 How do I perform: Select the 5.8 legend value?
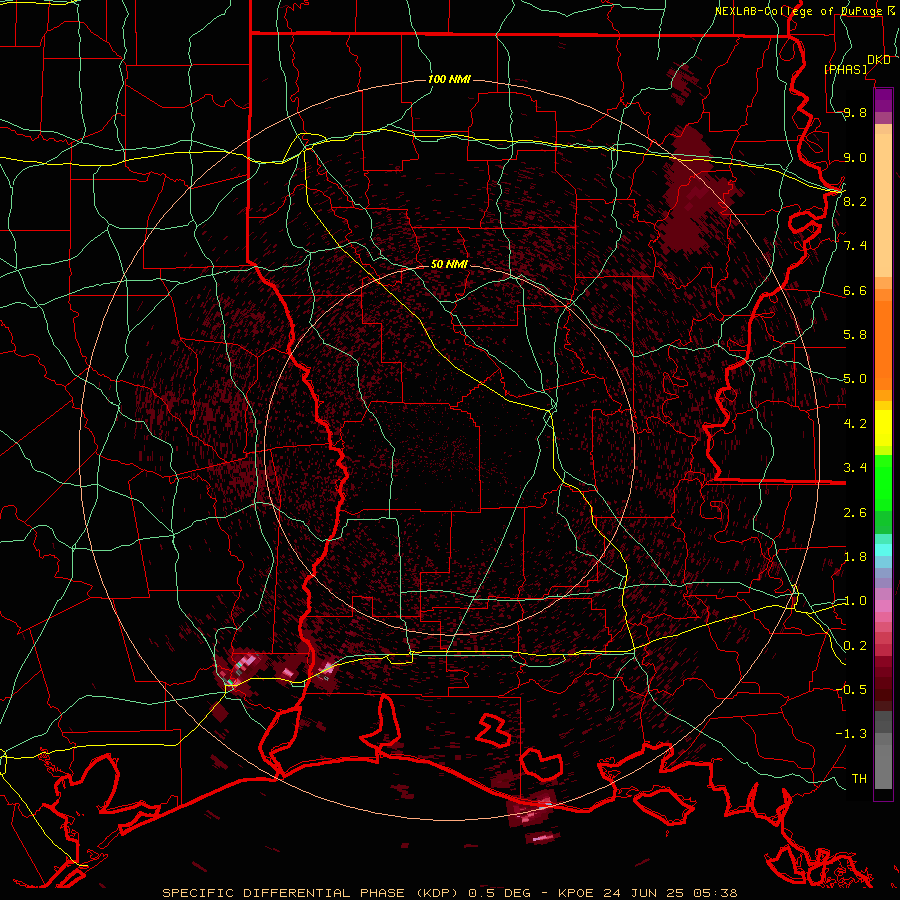click(855, 335)
